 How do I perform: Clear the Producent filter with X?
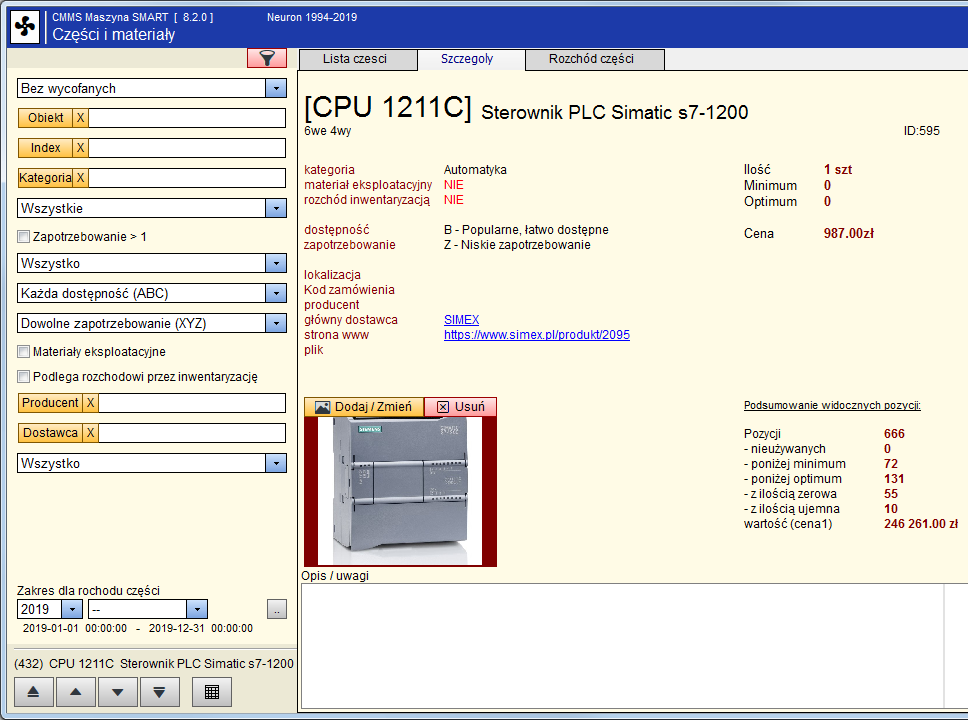click(90, 403)
